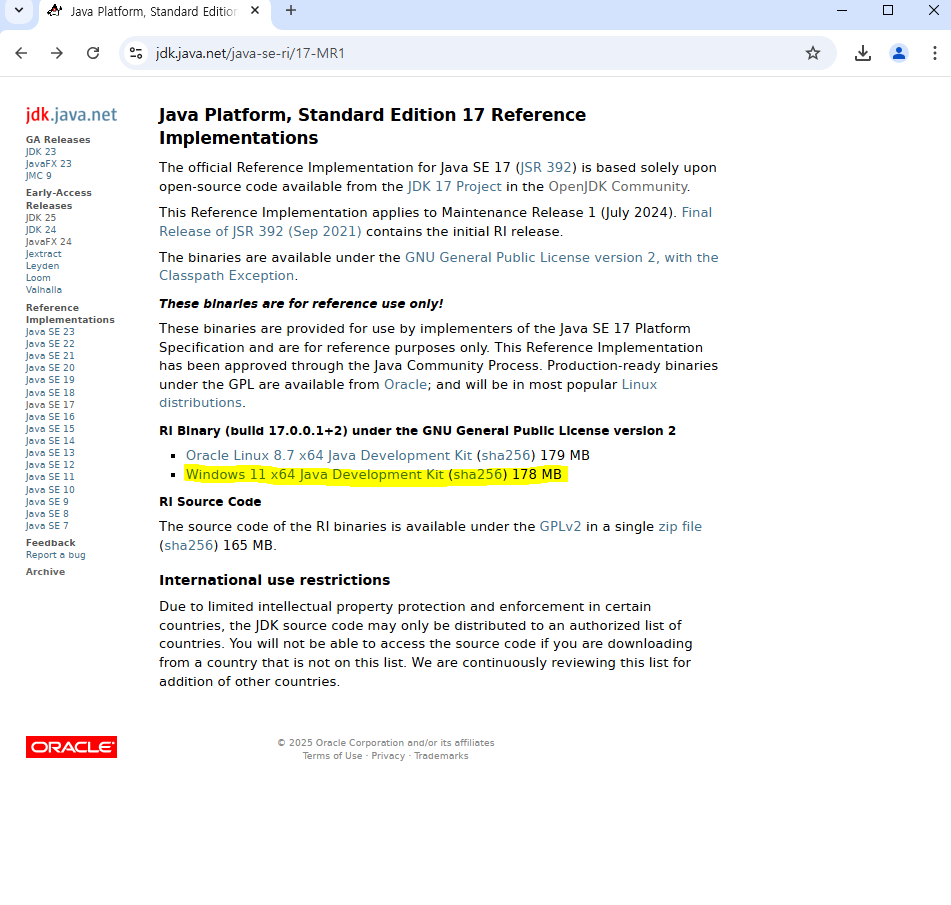Image resolution: width=951 pixels, height=905 pixels.
Task: Open the JDK 24 early-access link
Action: 41,230
